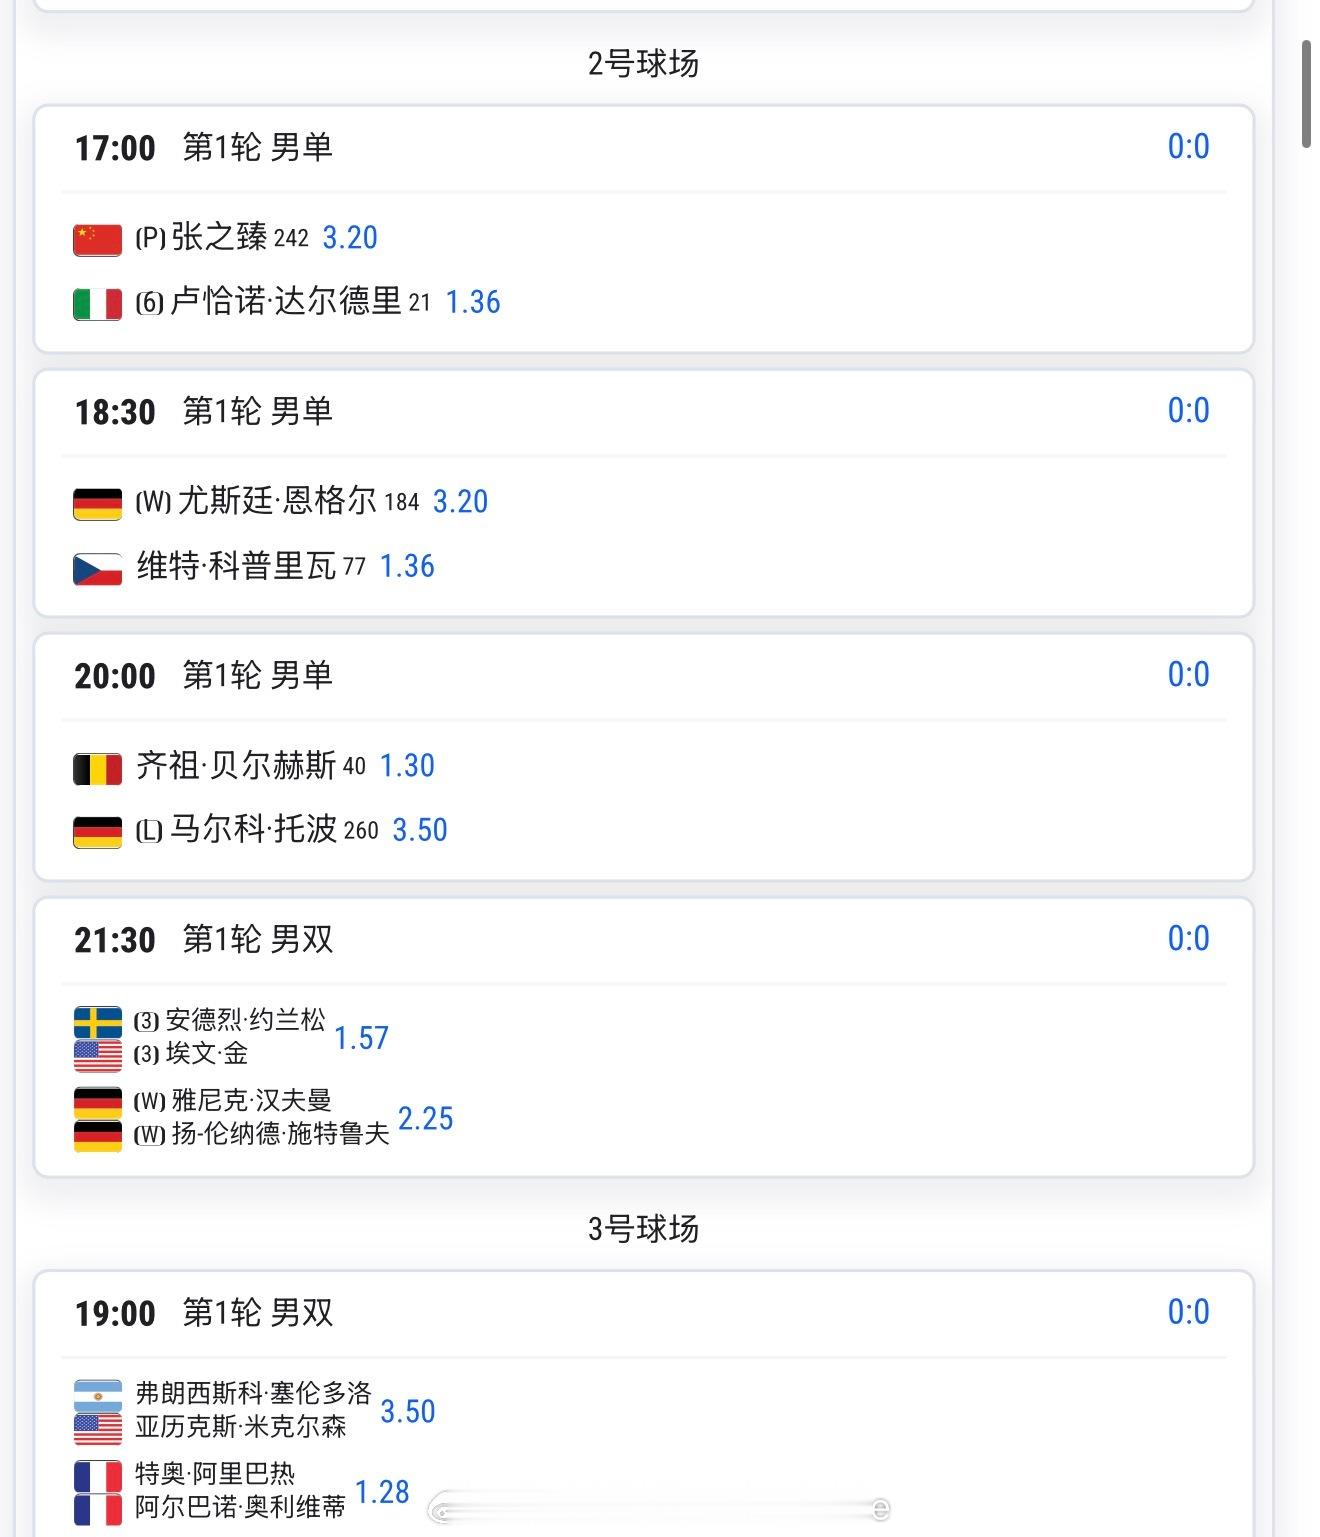Click the vertical page scrollbar
This screenshot has height=1537, width=1320.
click(1306, 95)
